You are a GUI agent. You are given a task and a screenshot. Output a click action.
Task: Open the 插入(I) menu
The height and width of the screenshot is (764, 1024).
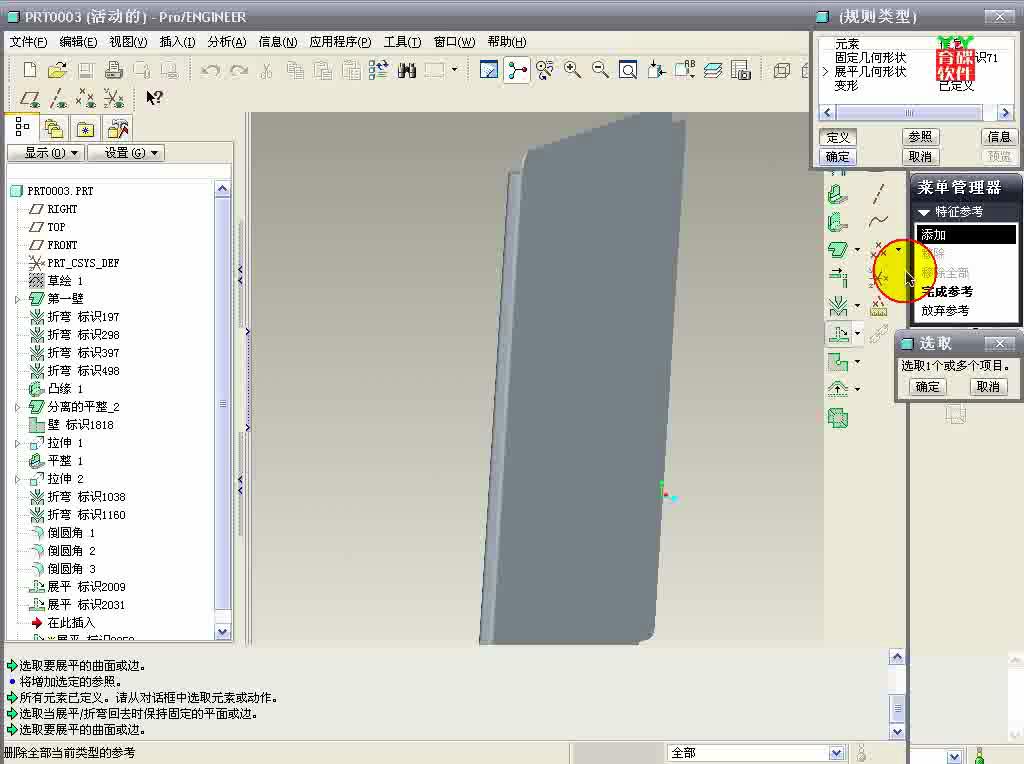[177, 42]
